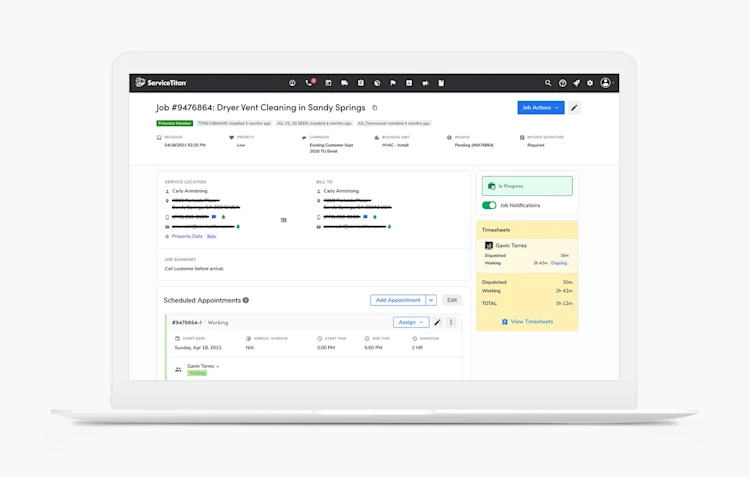Image resolution: width=750 pixels, height=477 pixels.
Task: Click the TOTAL 3h 12m row in Timesheets
Action: point(527,303)
